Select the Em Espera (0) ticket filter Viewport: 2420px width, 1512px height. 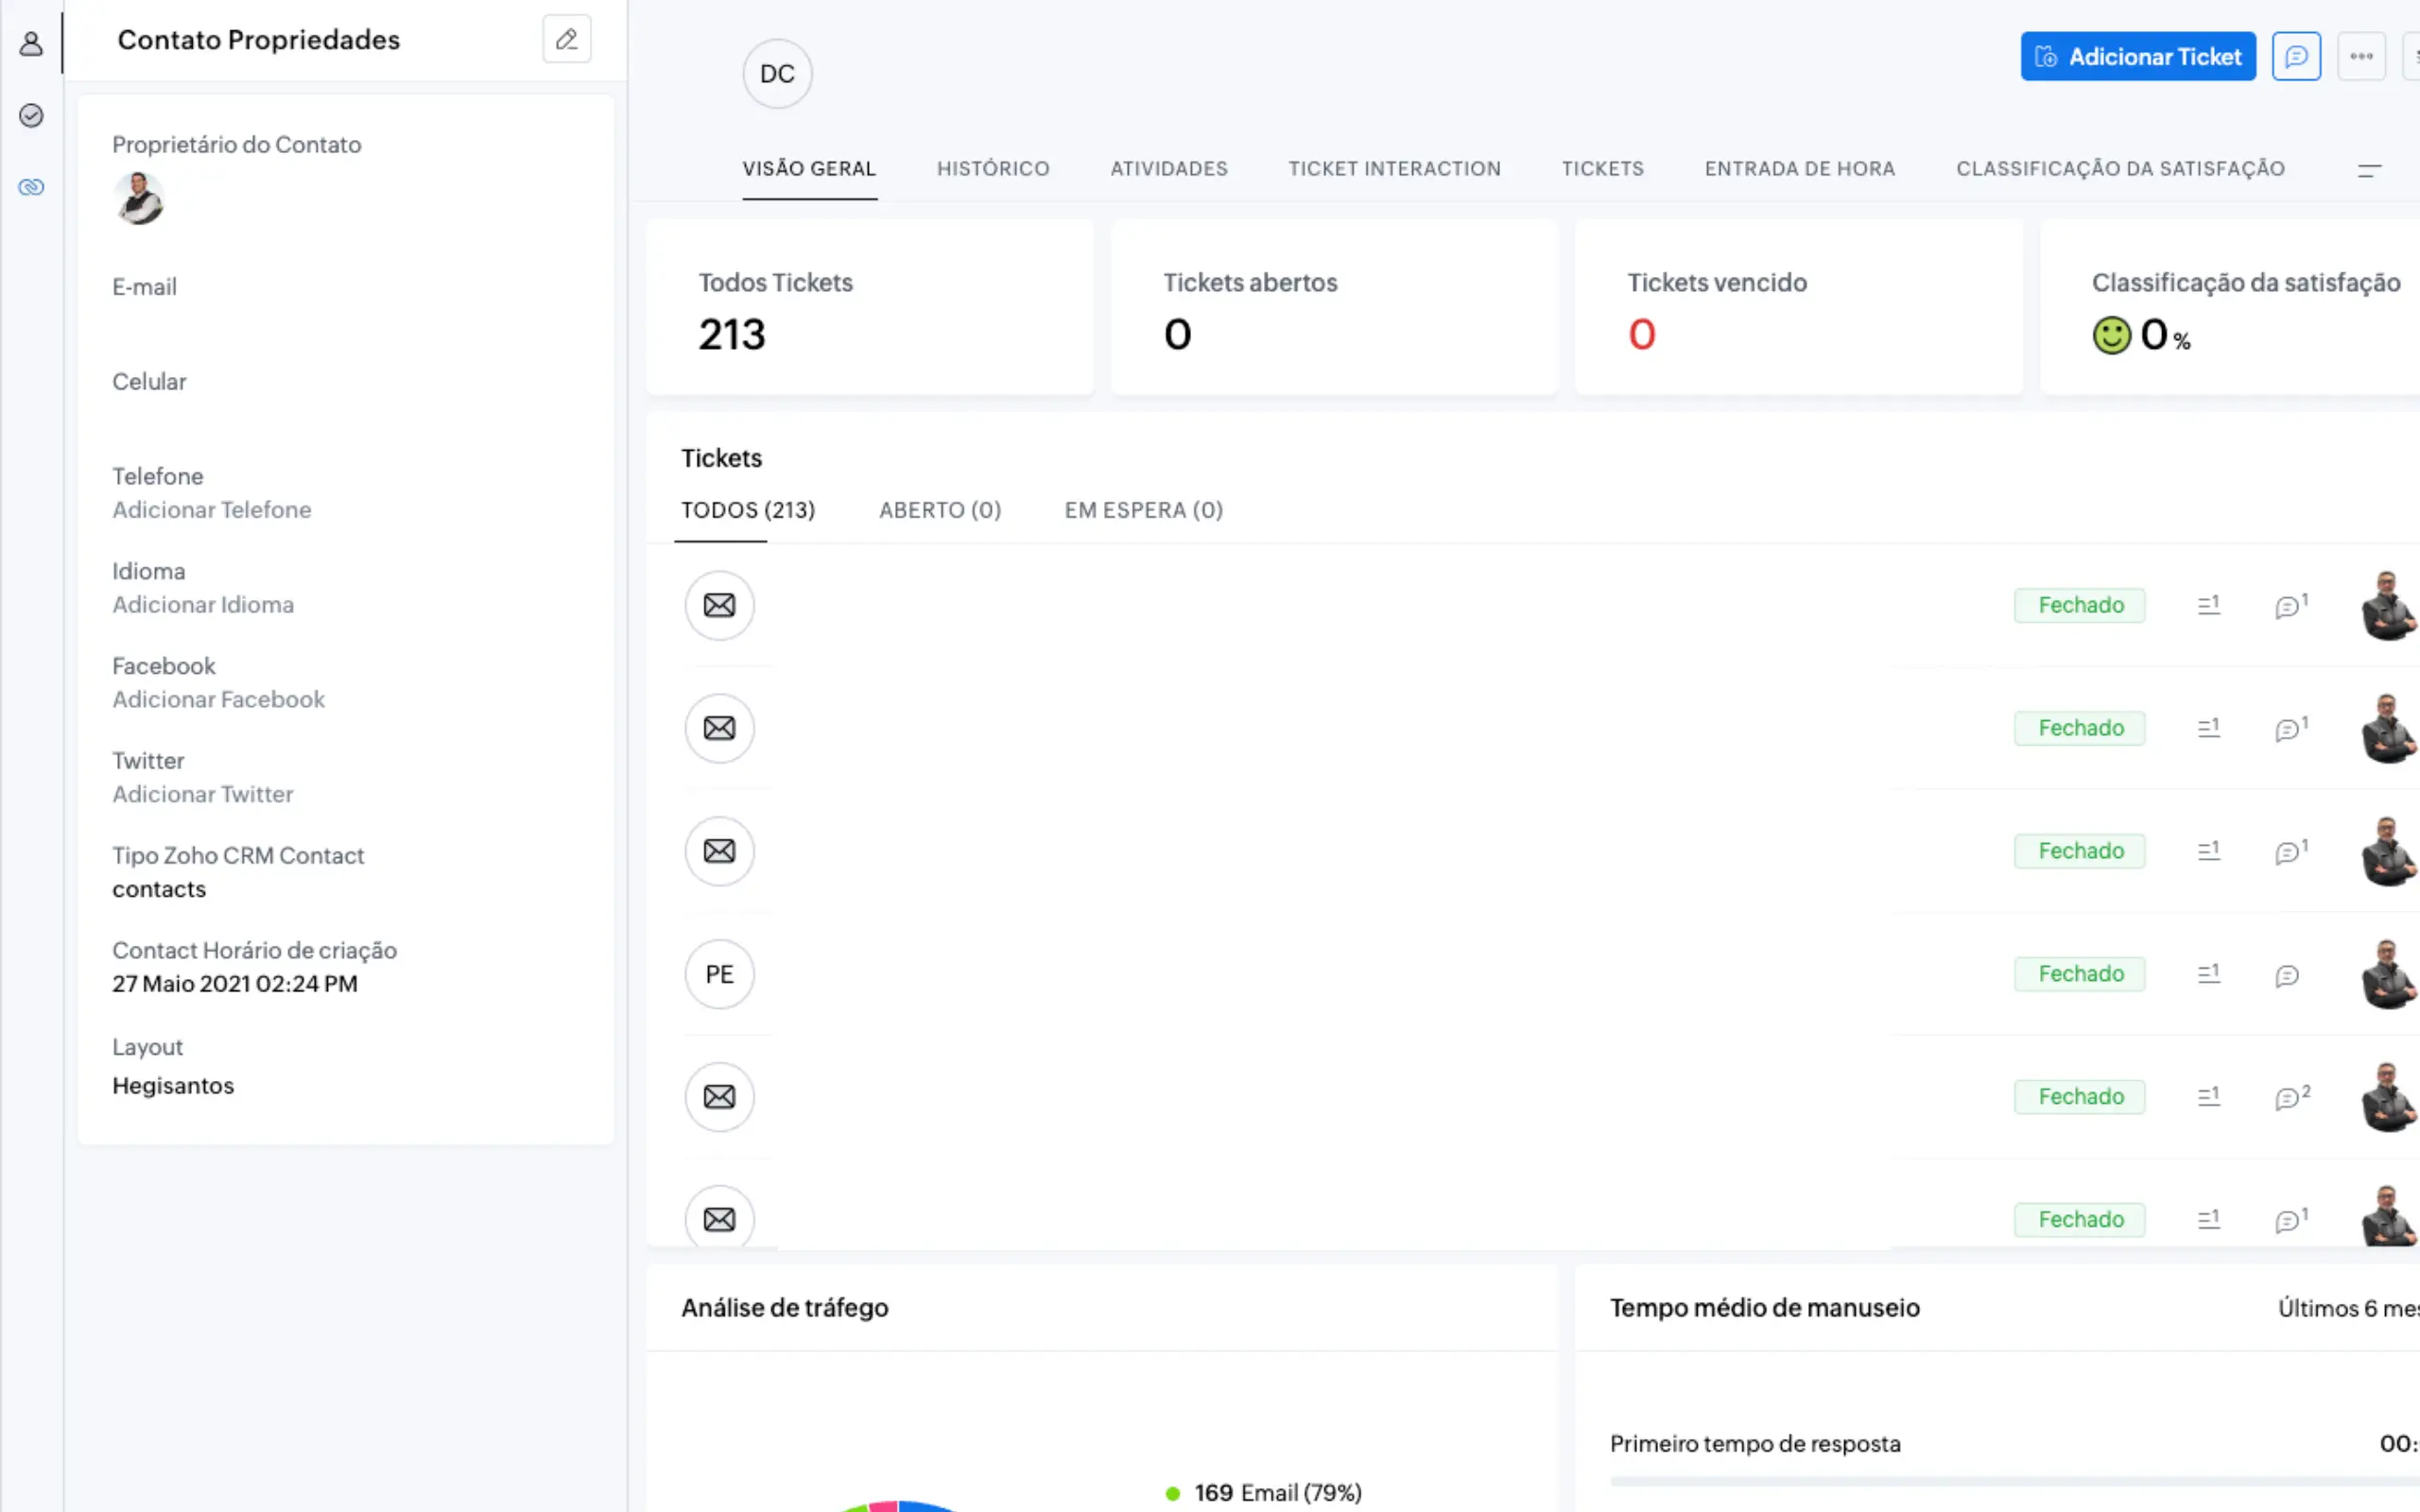(x=1143, y=510)
